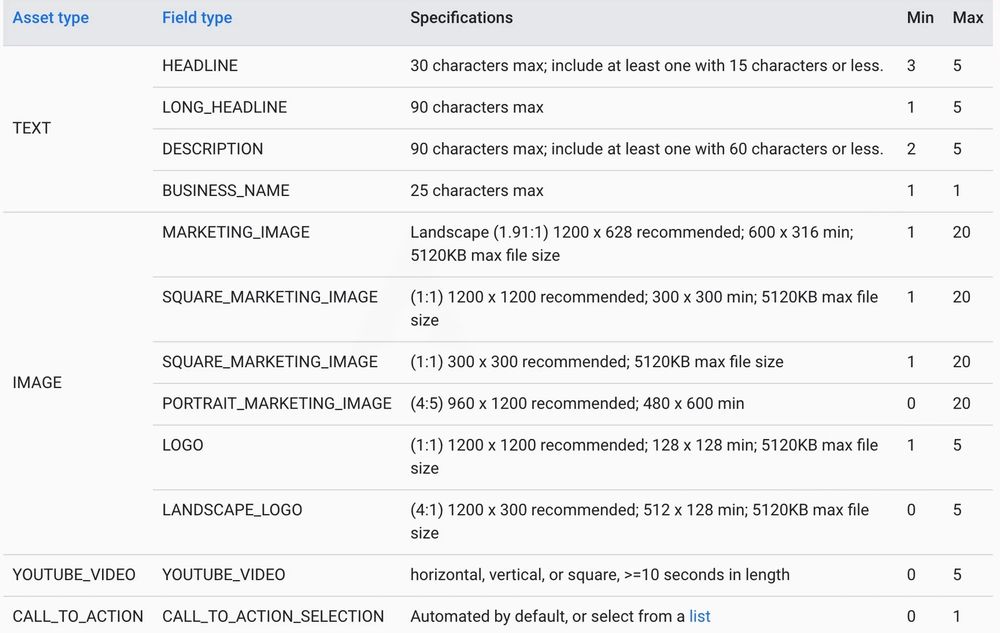Click the Specifications column header
1000x633 pixels.
point(461,18)
